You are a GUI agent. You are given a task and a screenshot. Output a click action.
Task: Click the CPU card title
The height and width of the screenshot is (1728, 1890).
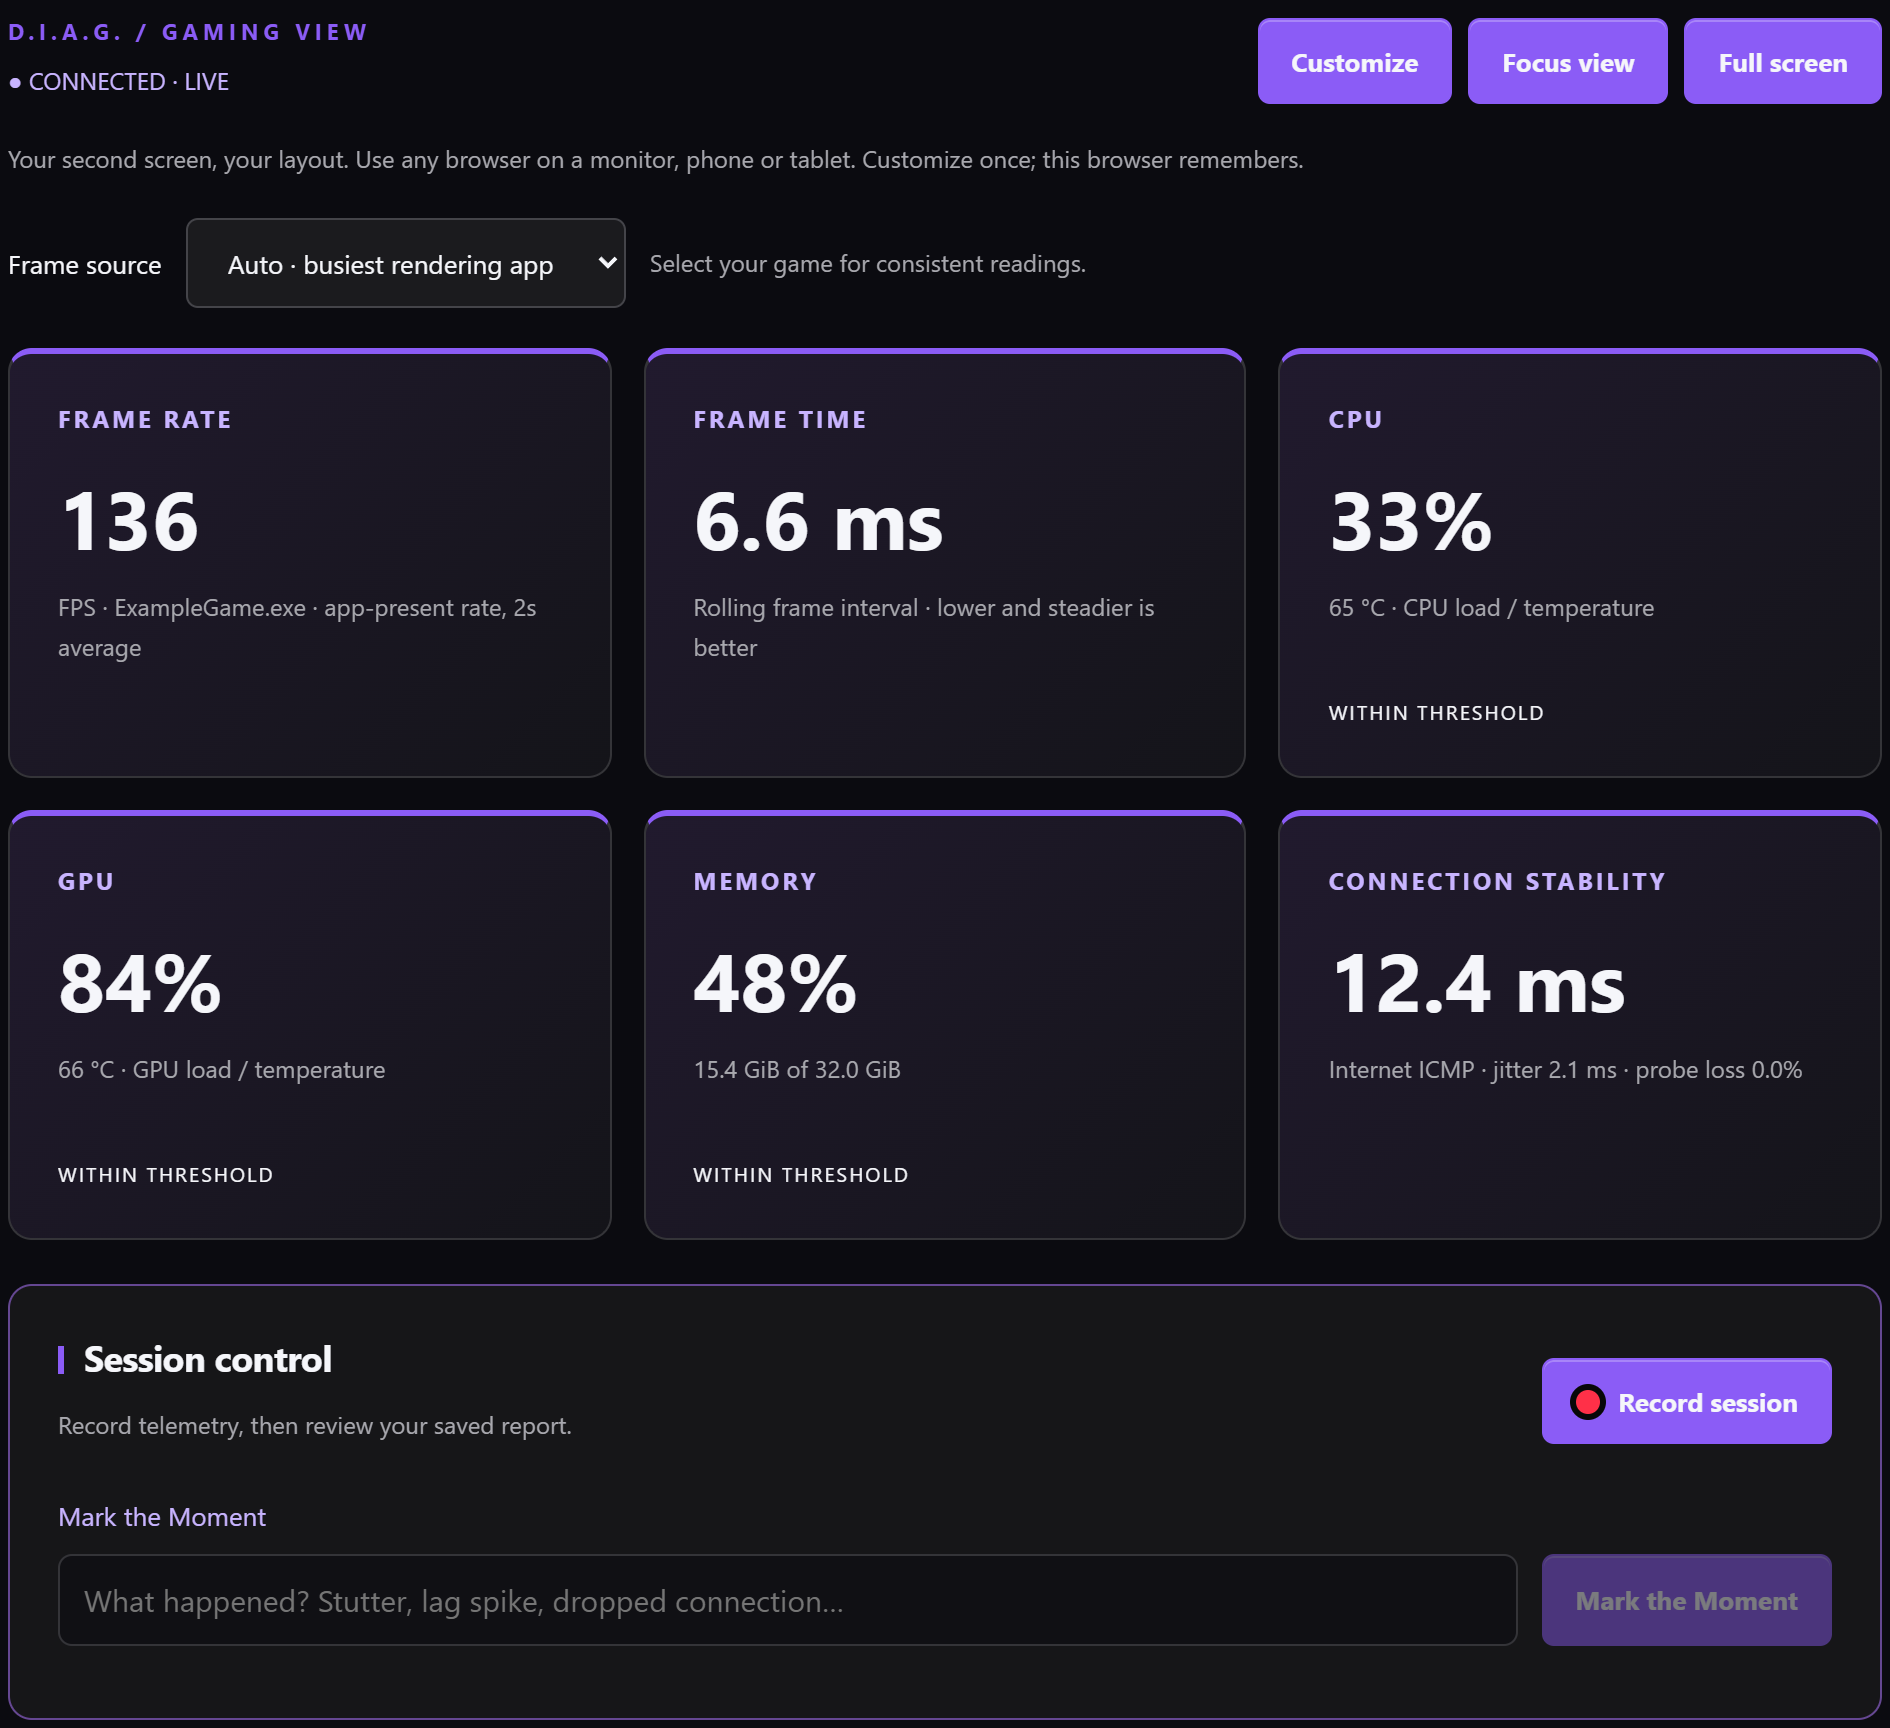(x=1355, y=420)
